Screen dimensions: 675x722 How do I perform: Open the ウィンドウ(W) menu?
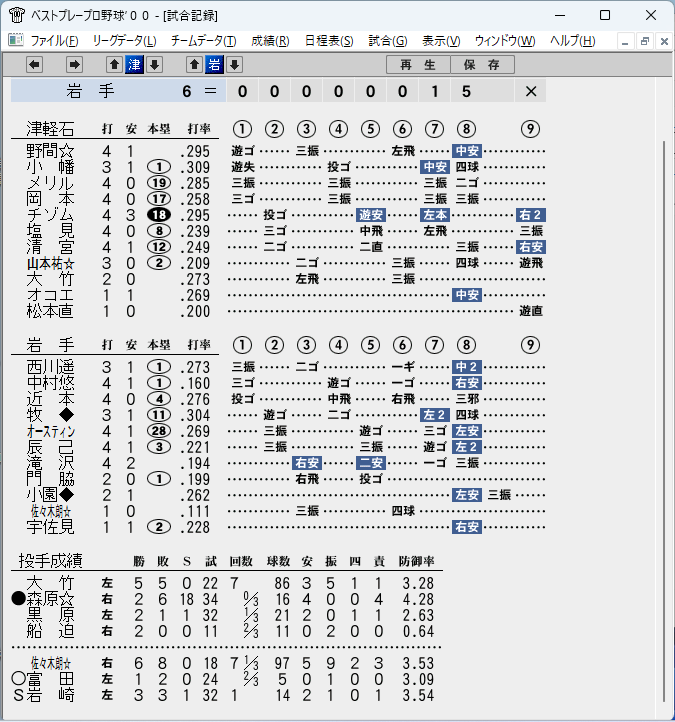tap(505, 41)
